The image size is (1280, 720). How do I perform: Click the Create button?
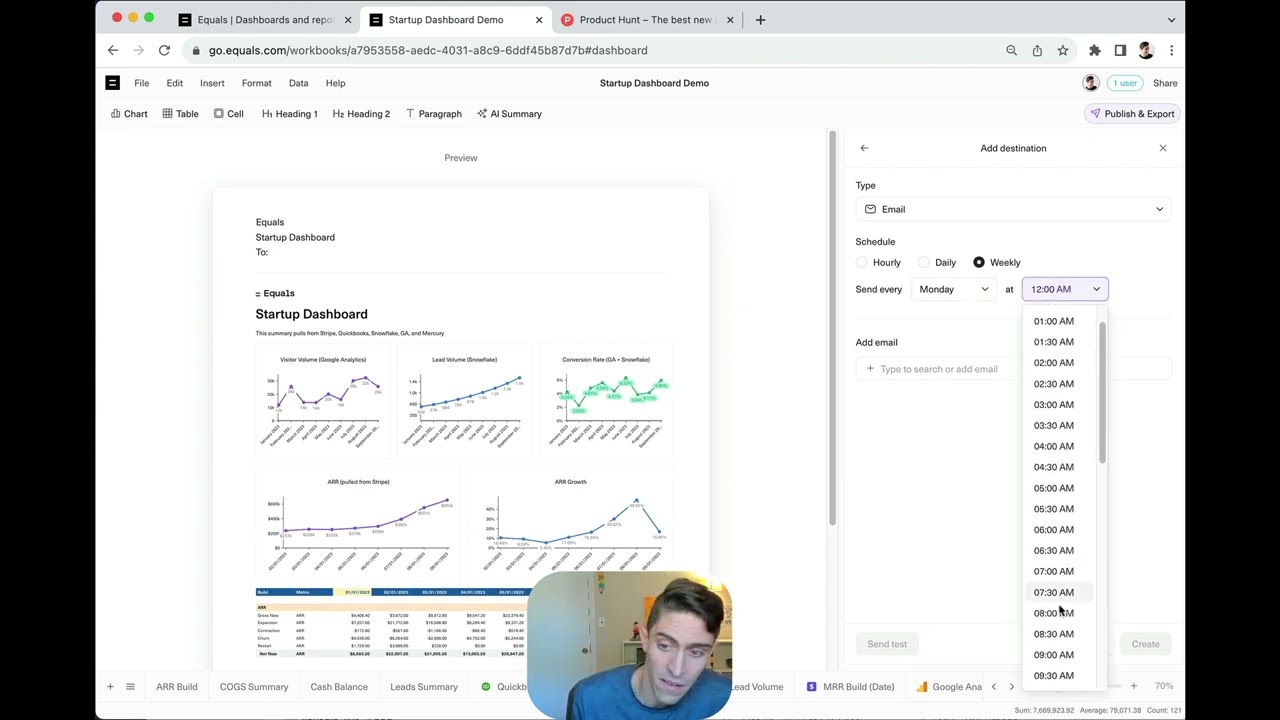click(x=1146, y=644)
